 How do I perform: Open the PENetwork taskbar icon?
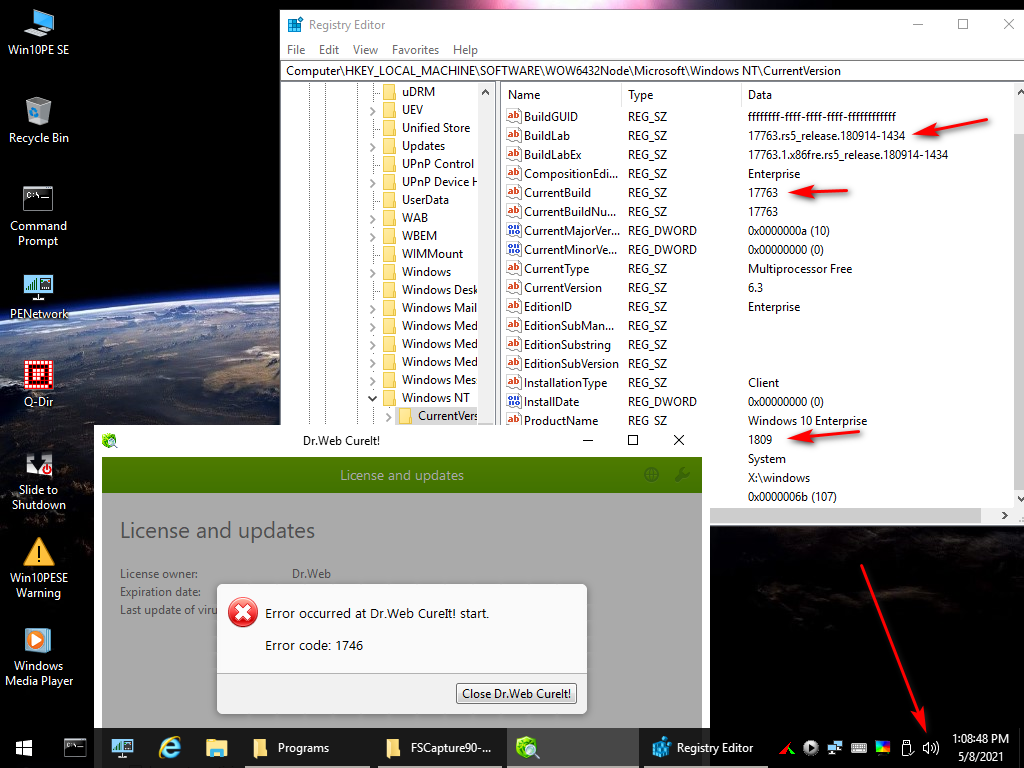[x=122, y=748]
